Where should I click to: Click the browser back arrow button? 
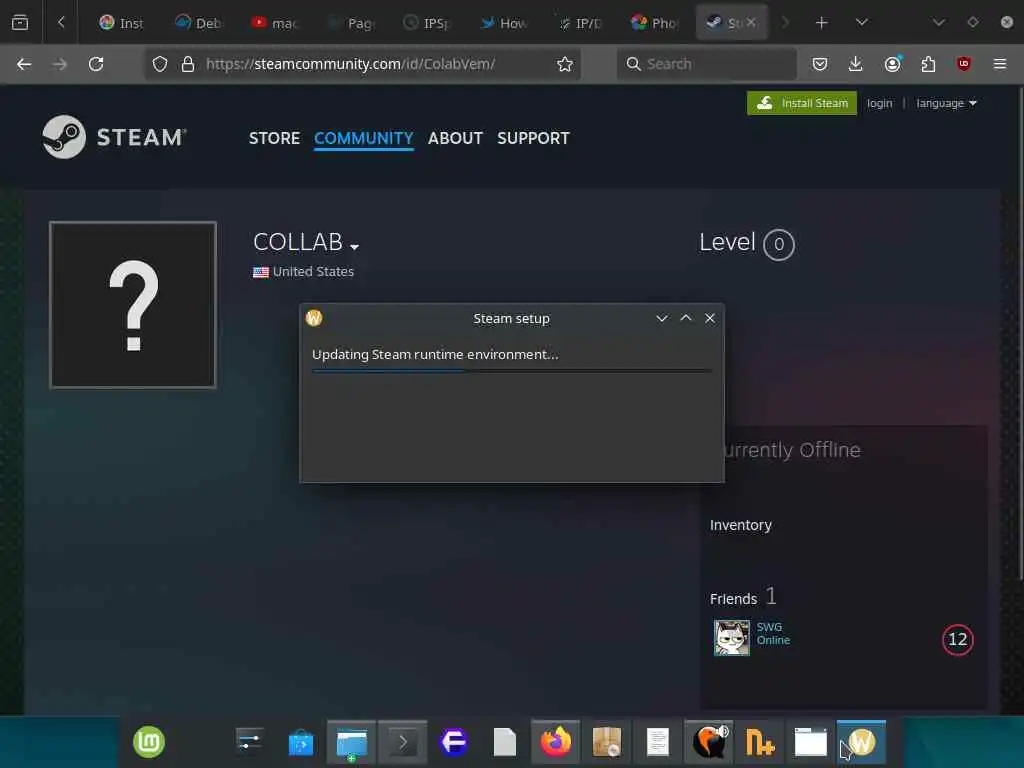pos(24,64)
